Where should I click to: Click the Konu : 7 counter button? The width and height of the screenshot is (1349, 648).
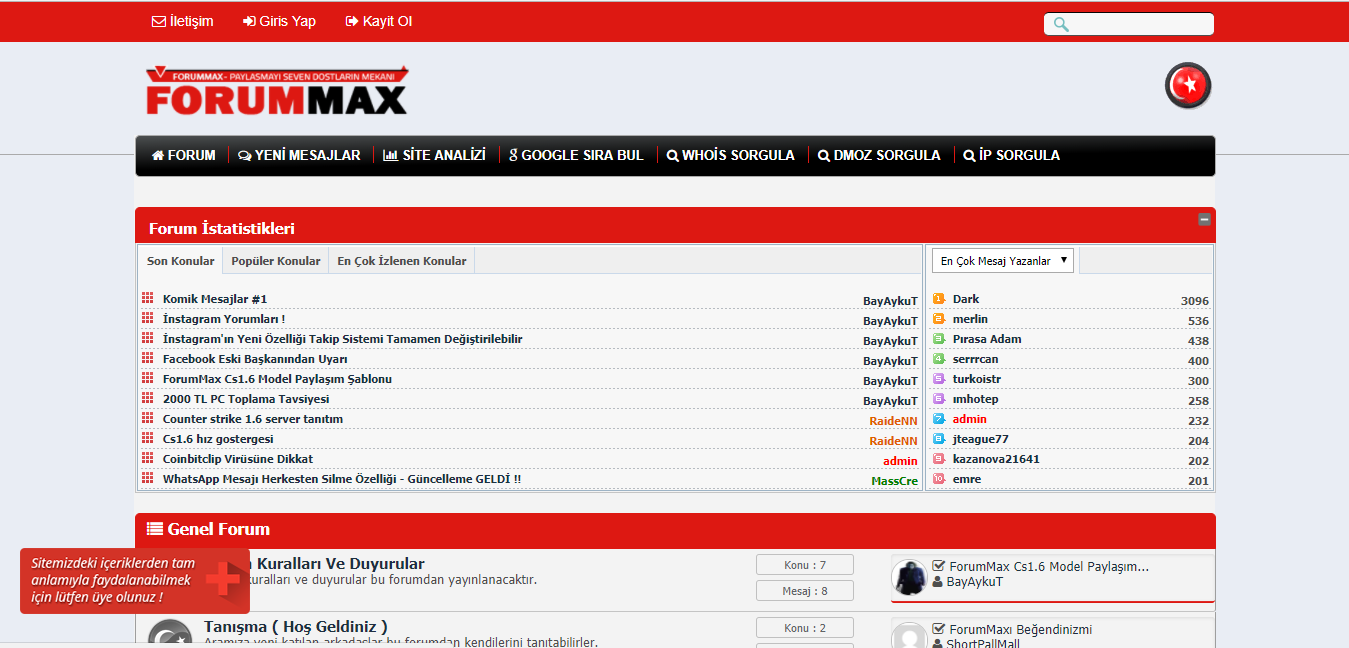click(805, 564)
